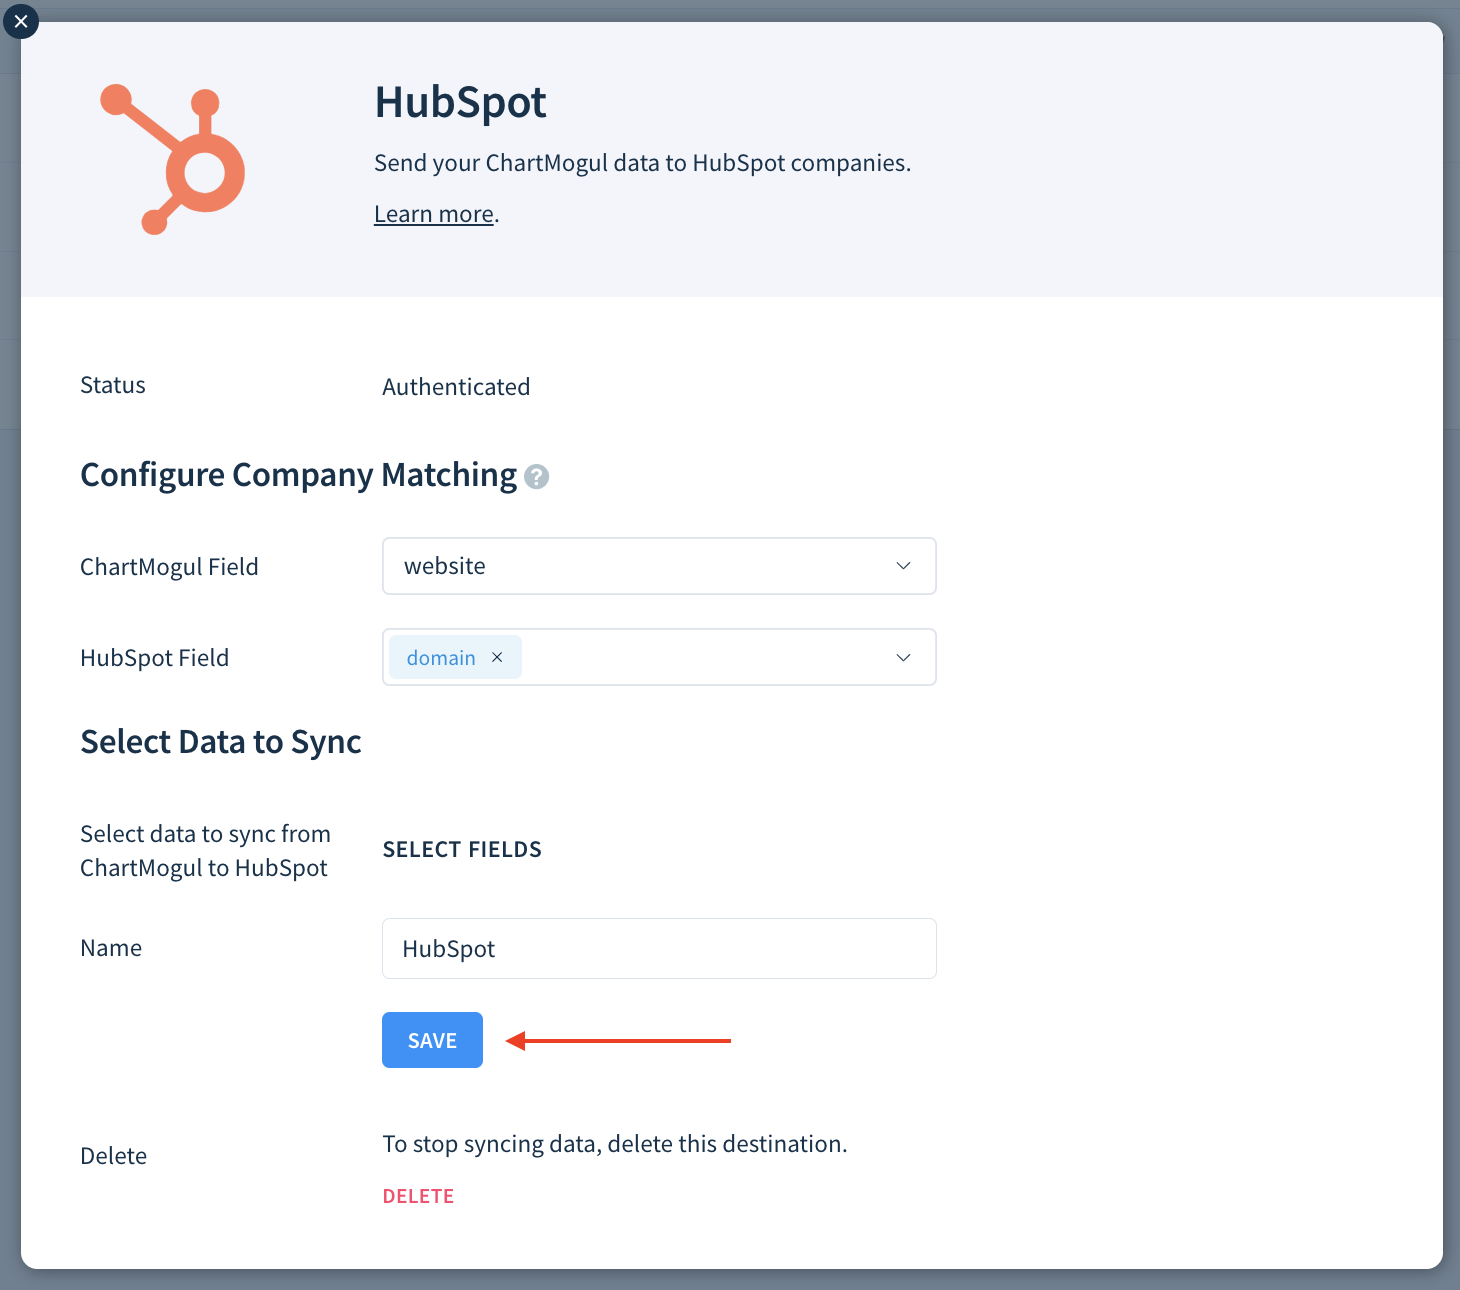
Task: Click 'Configure Company Matching' heading
Action: click(x=298, y=475)
